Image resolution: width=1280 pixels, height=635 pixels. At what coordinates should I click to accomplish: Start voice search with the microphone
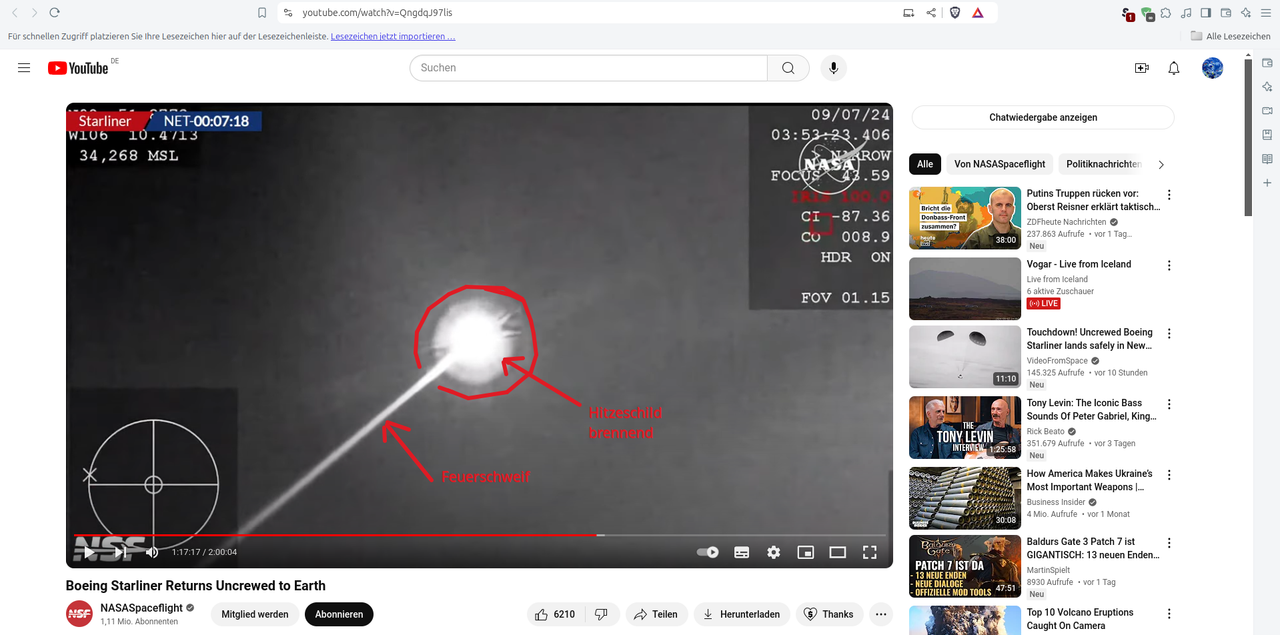tap(833, 68)
